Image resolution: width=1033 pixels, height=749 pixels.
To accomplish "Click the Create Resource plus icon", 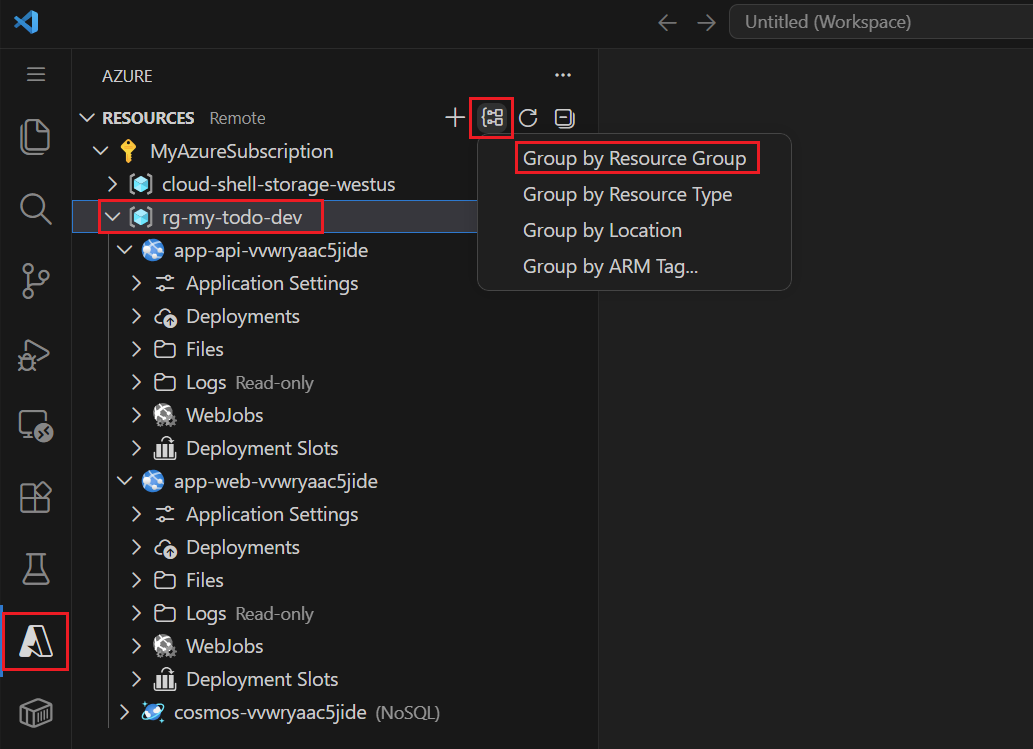I will [454, 117].
